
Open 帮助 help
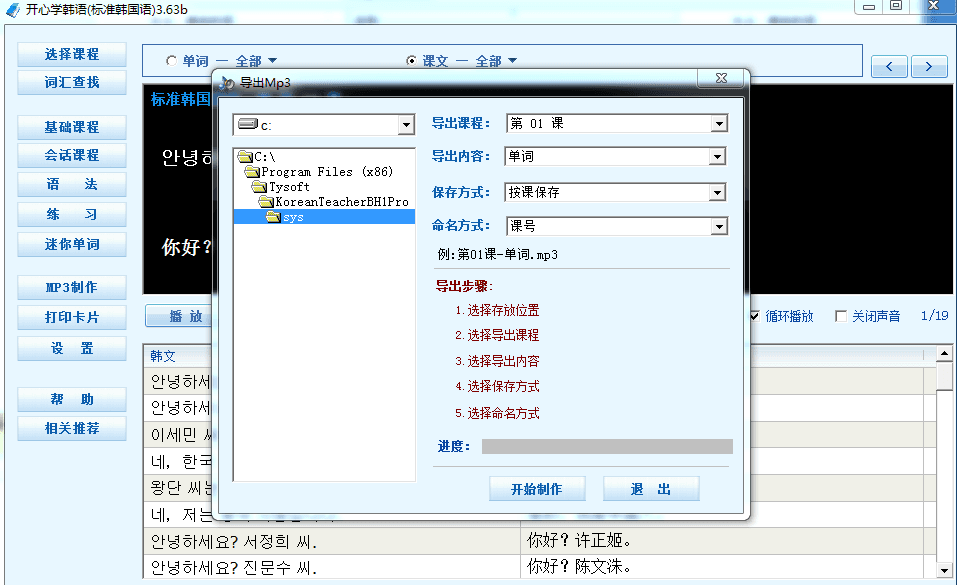pyautogui.click(x=72, y=399)
